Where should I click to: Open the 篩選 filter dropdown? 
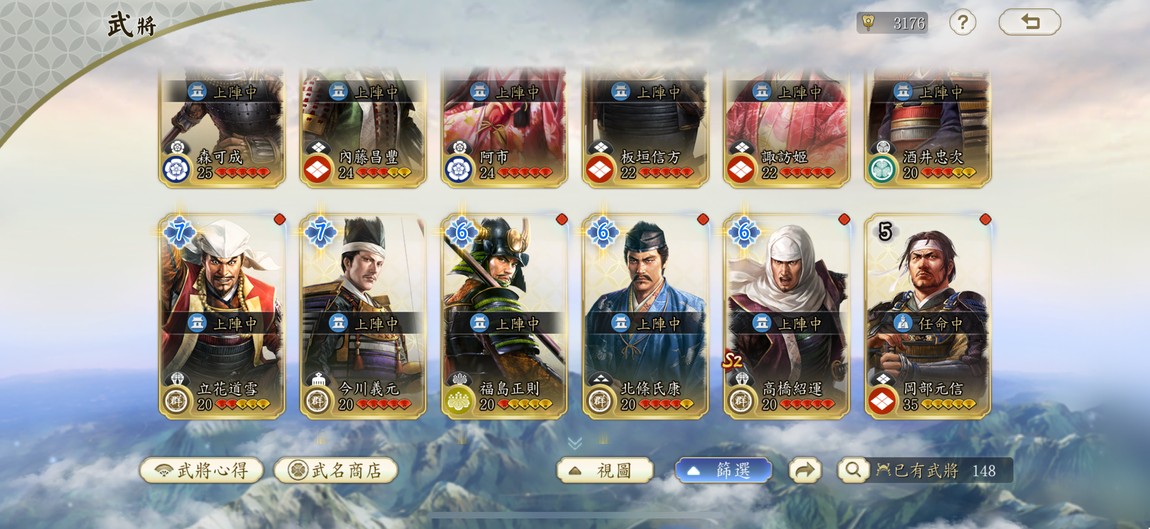click(x=723, y=470)
